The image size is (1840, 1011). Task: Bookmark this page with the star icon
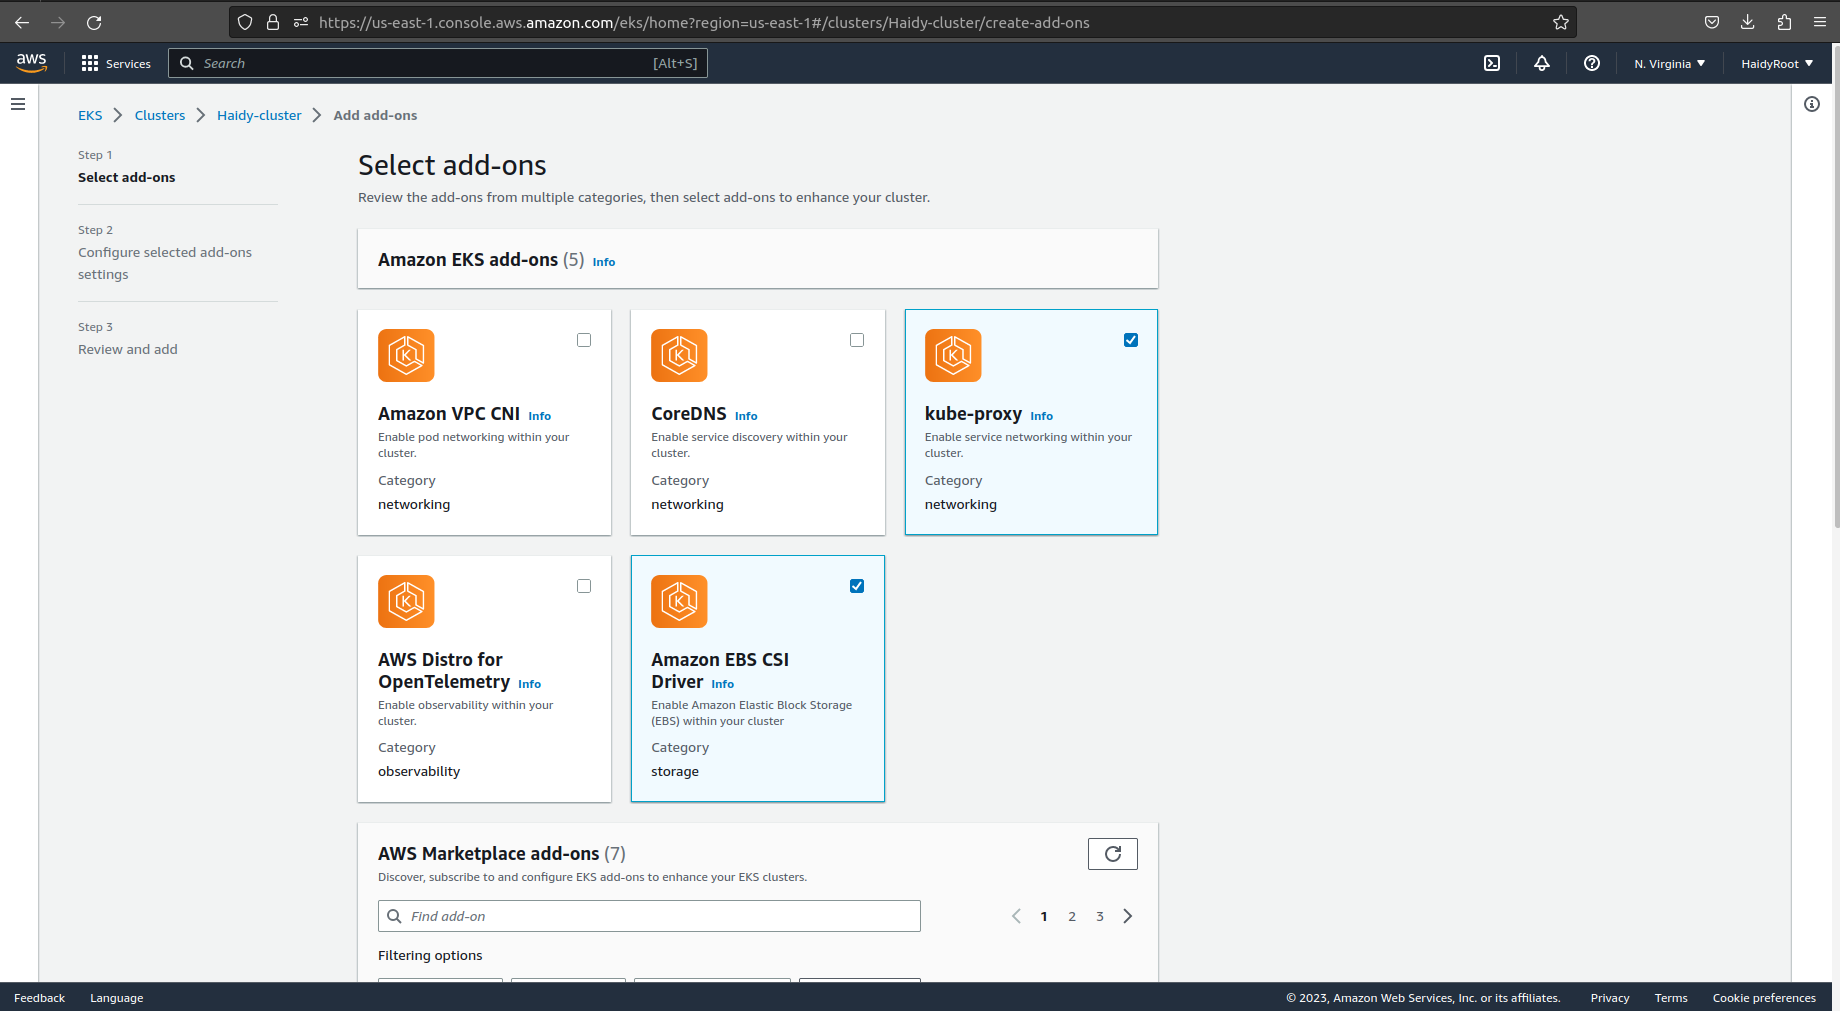1561,22
